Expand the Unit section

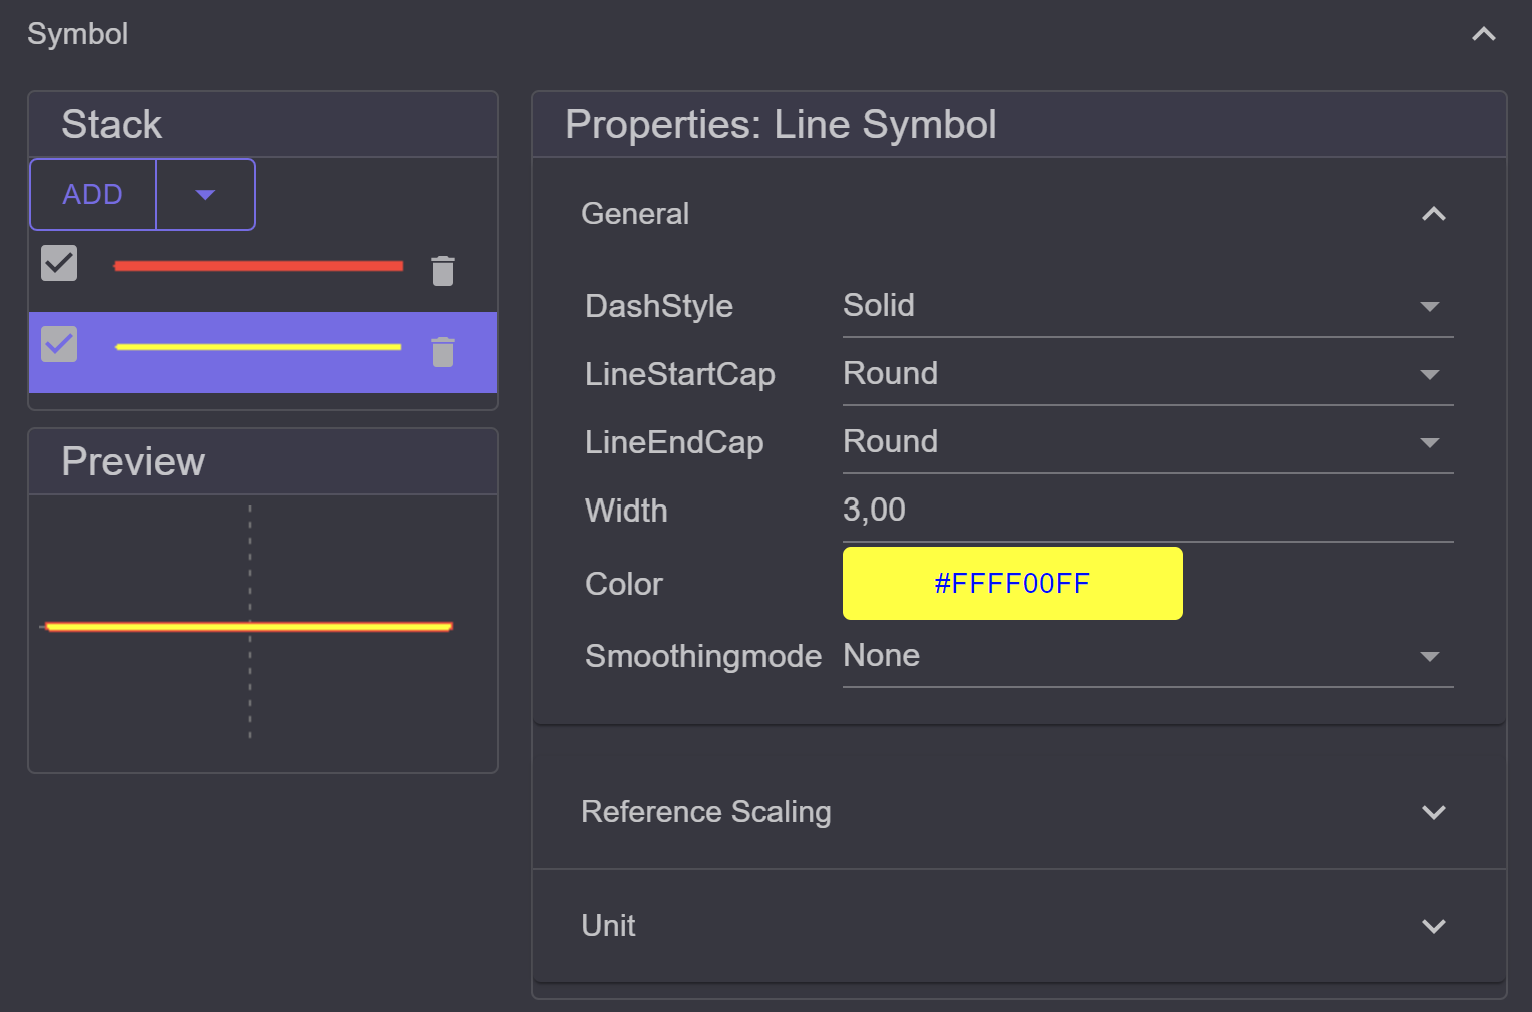[1434, 926]
